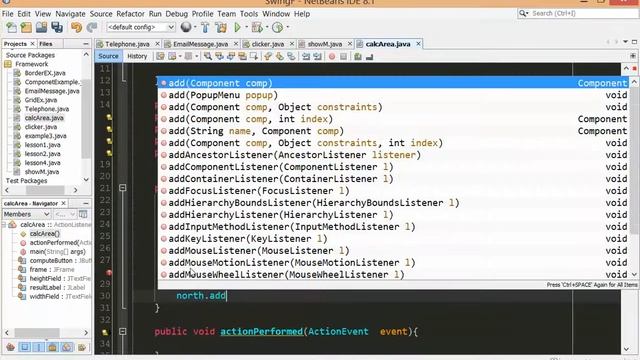Toggle Show Inherited Members filter in Navigator
640x360 pixels.
(x=11, y=347)
